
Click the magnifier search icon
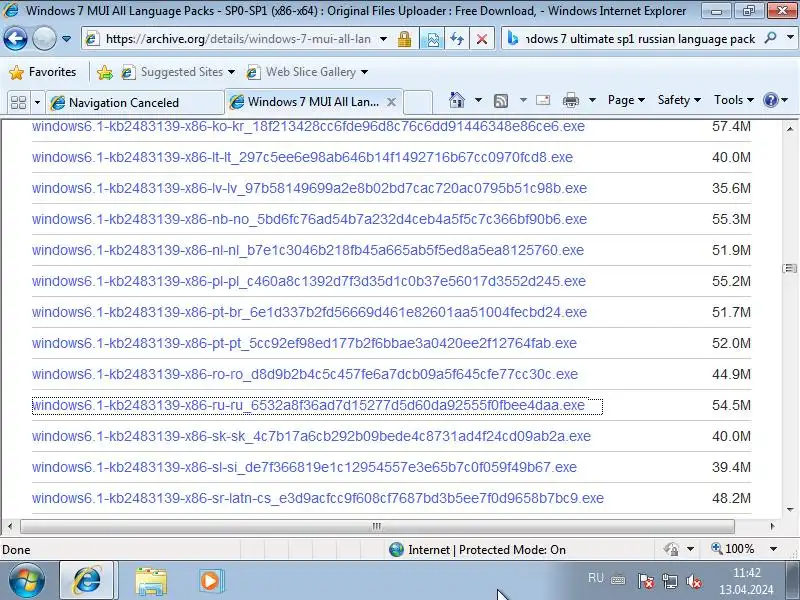[x=770, y=38]
